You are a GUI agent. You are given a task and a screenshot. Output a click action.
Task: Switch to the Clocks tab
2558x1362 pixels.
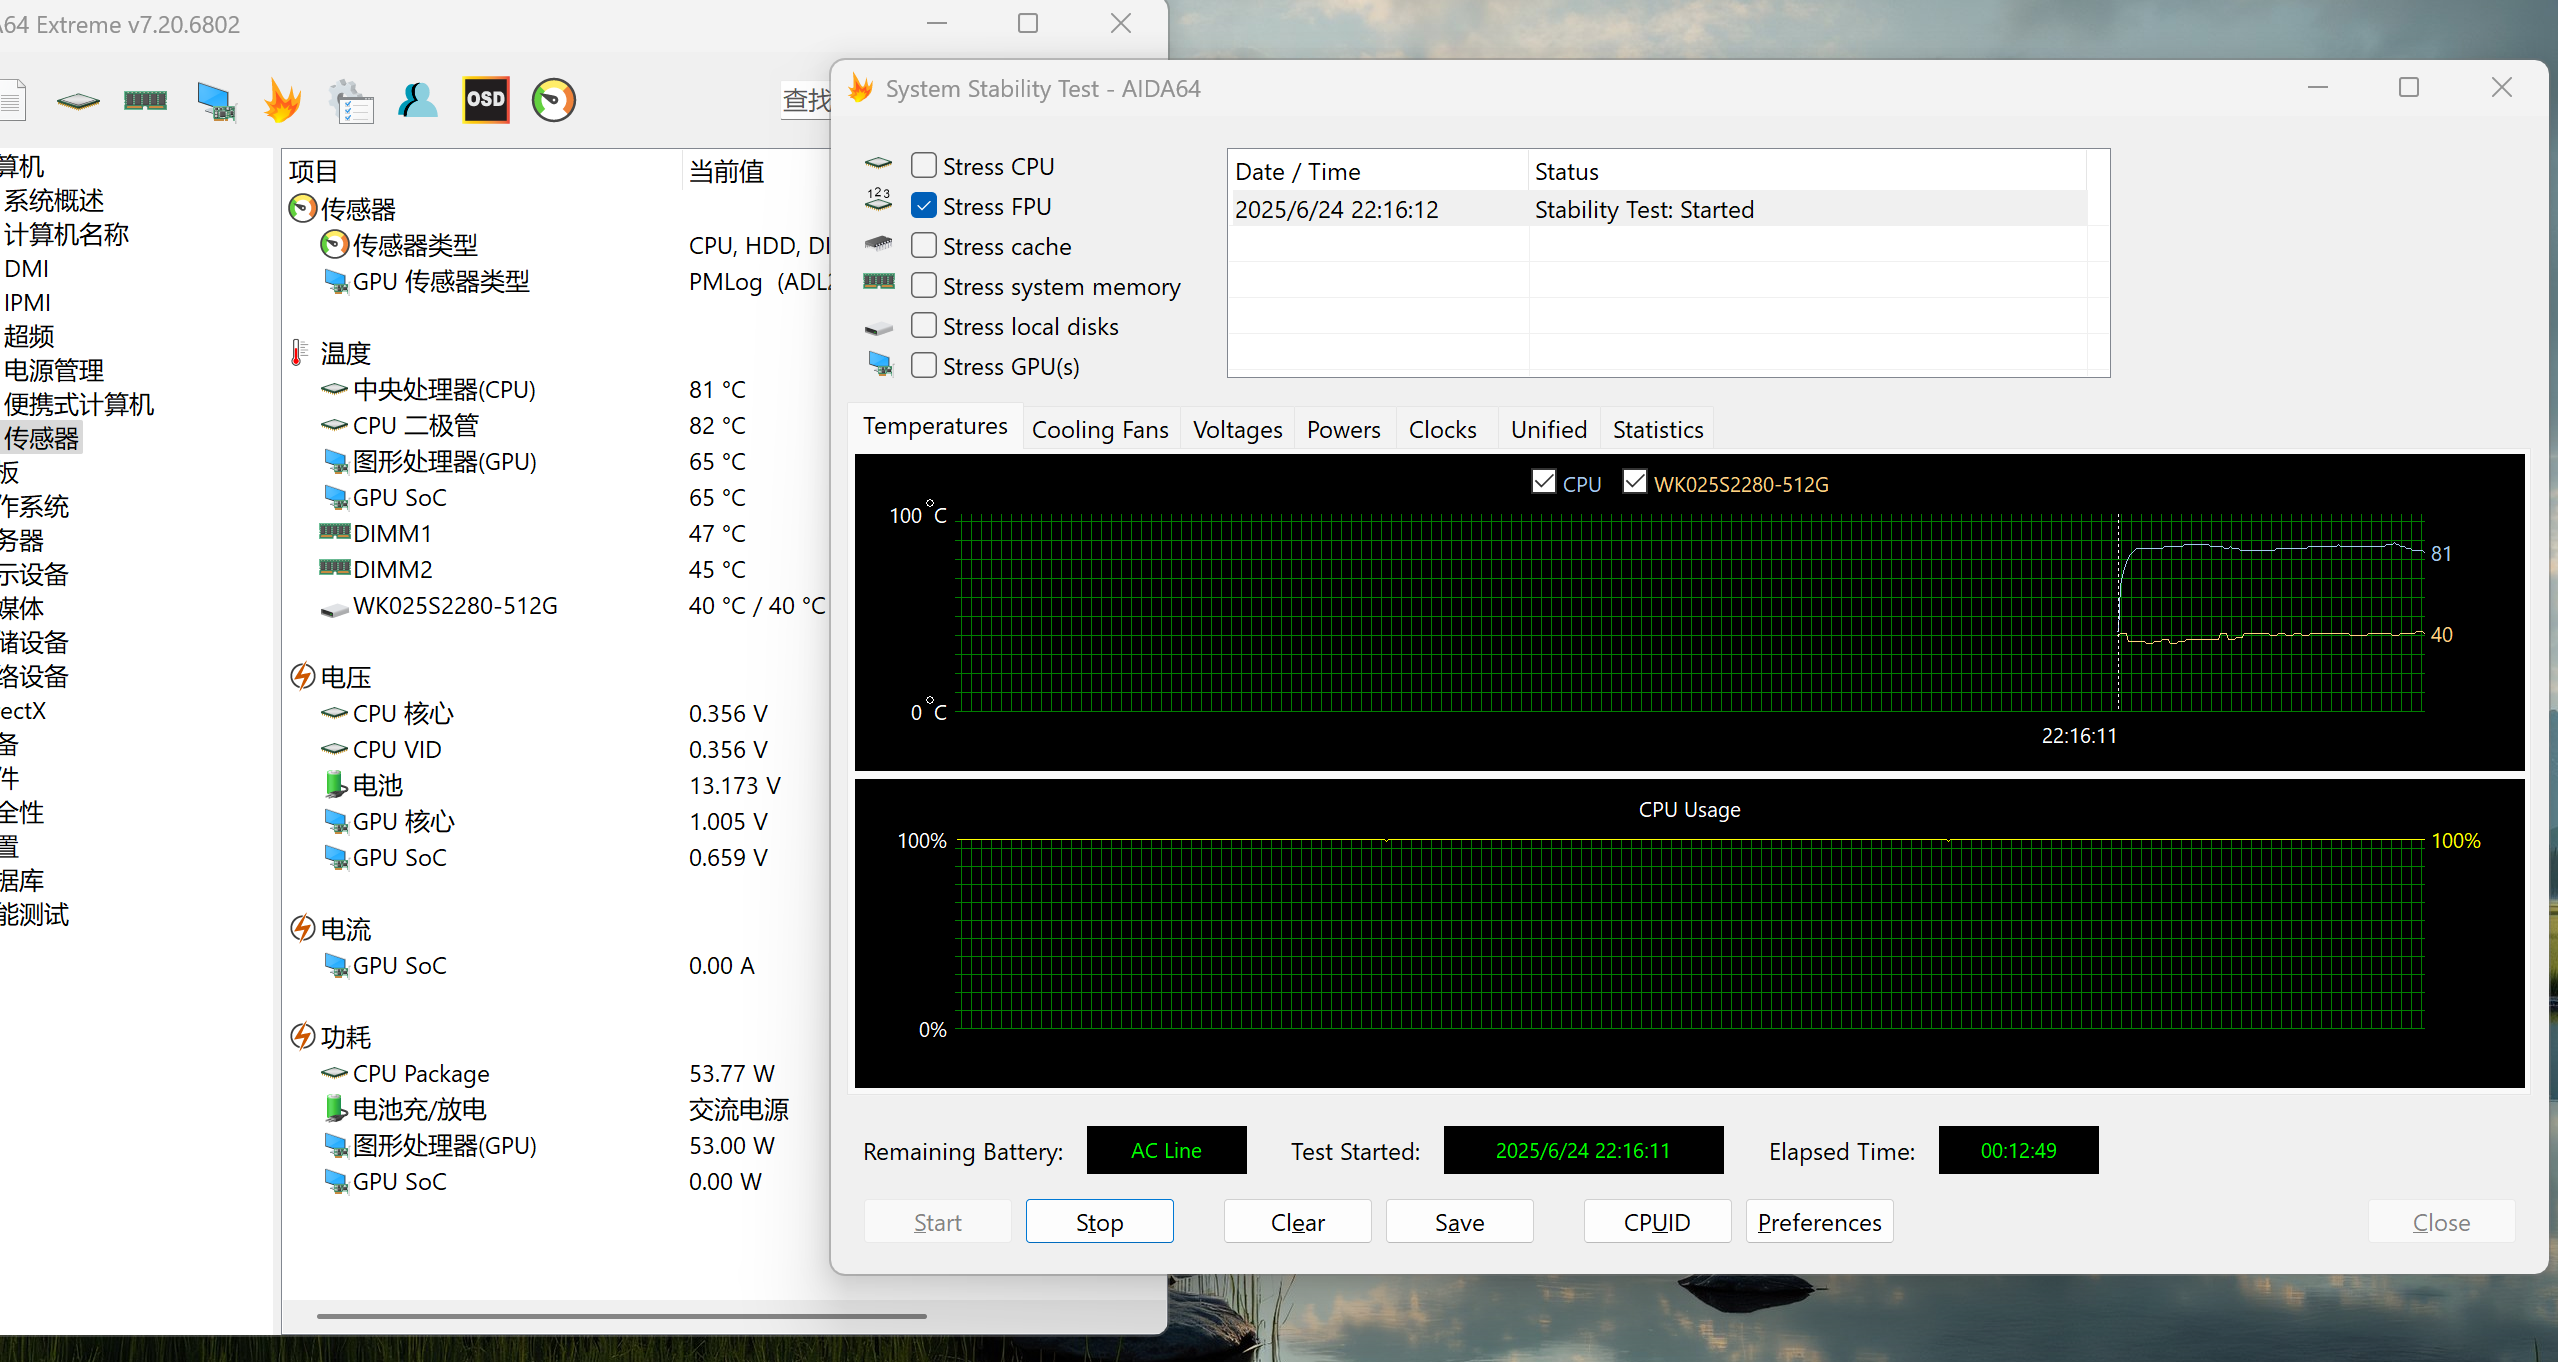(1442, 429)
